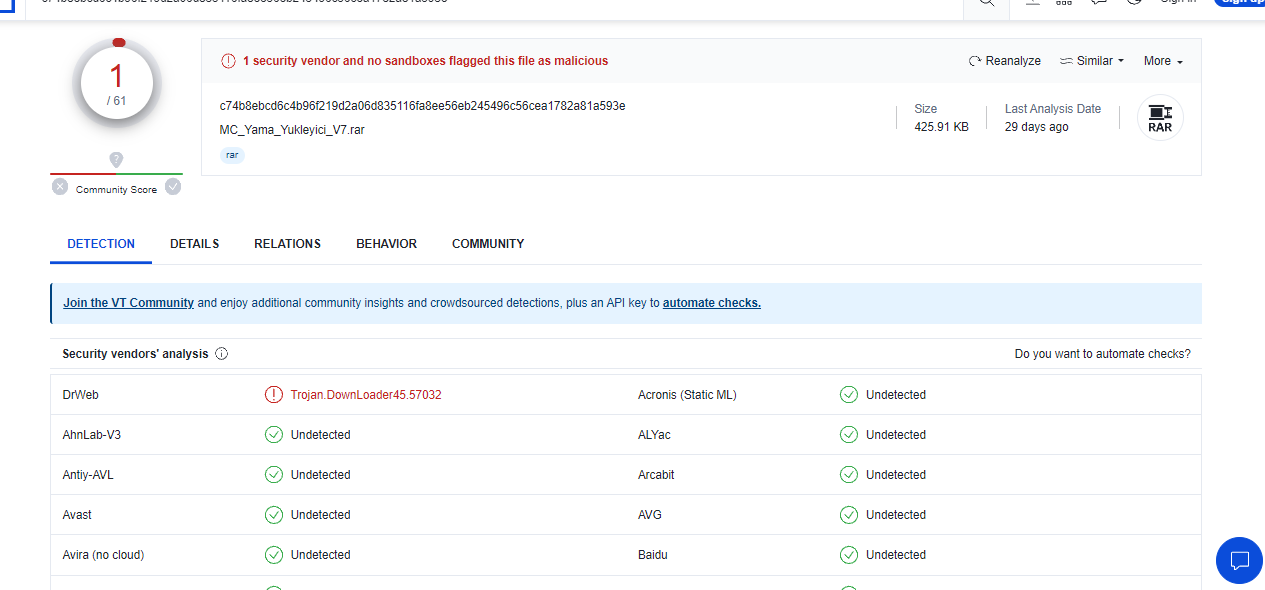Vote malicious with the X community button
The height and width of the screenshot is (590, 1265).
coord(60,187)
